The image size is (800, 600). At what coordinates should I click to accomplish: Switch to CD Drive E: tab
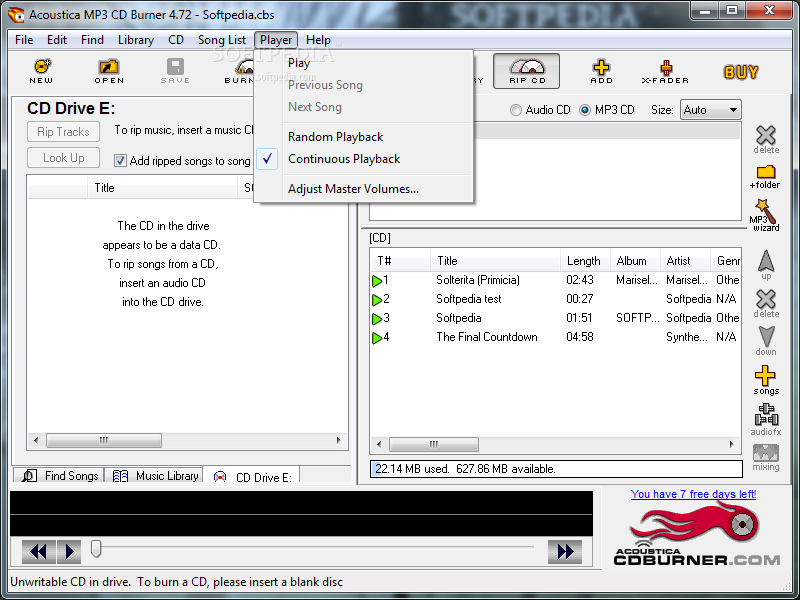pos(251,477)
